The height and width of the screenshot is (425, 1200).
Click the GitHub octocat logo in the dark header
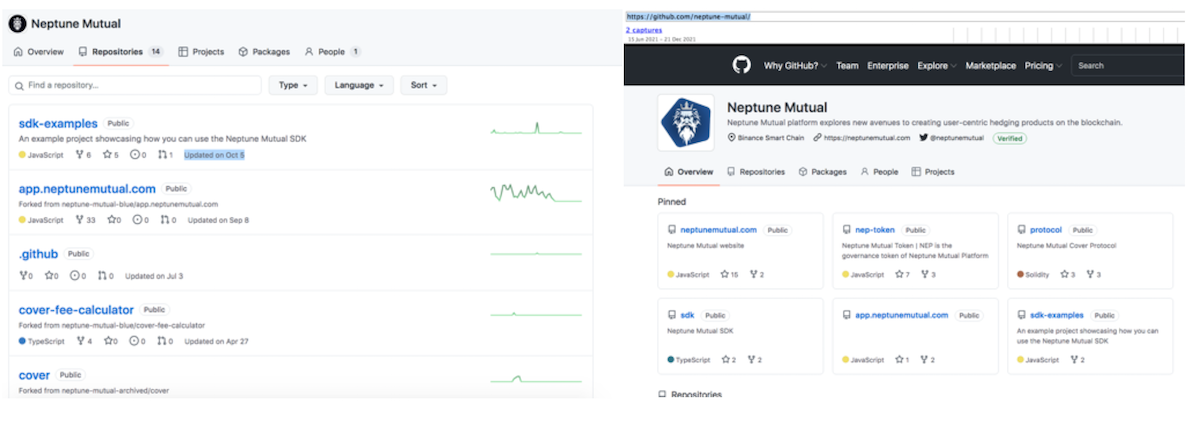click(741, 66)
